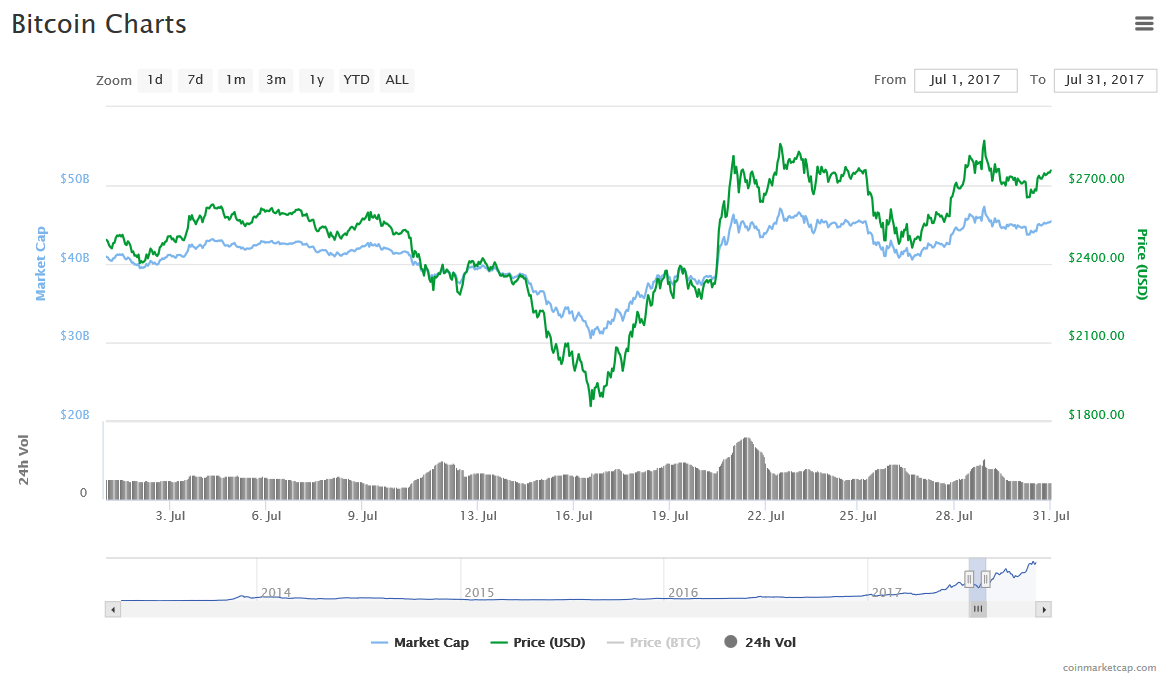The height and width of the screenshot is (676, 1167).
Task: Click the 2015 label in navigator
Action: (479, 593)
